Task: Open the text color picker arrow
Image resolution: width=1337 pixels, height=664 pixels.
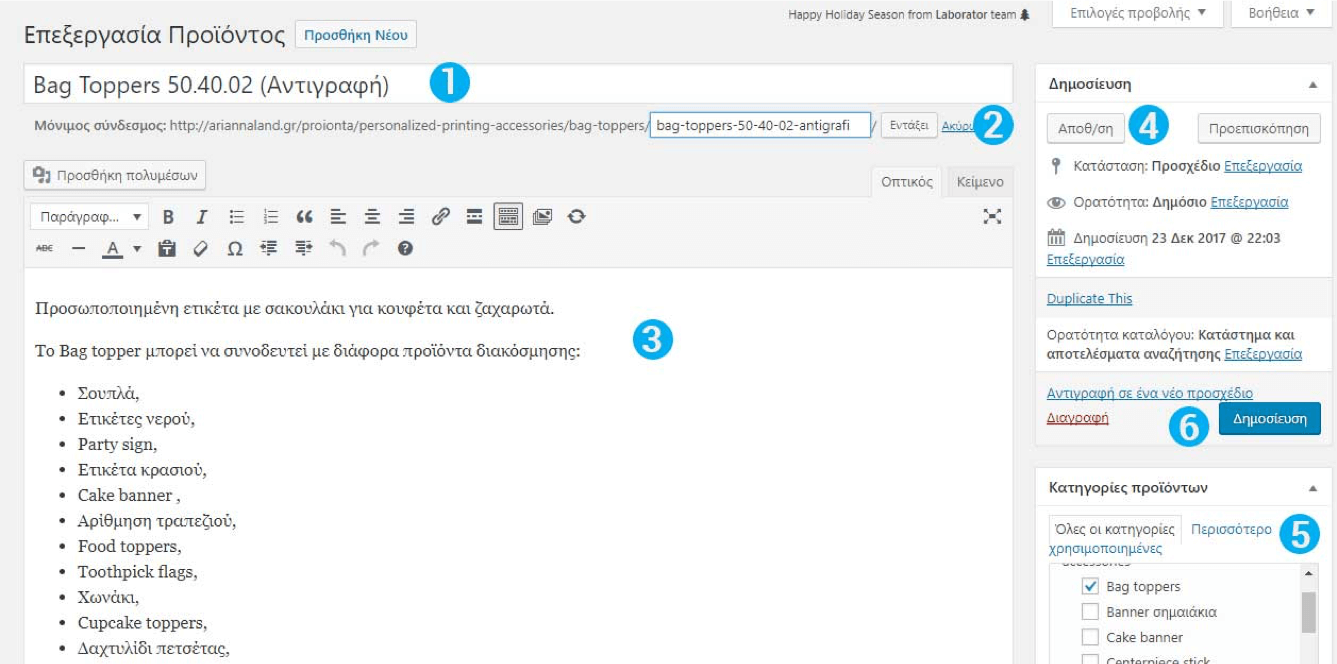Action: (138, 248)
